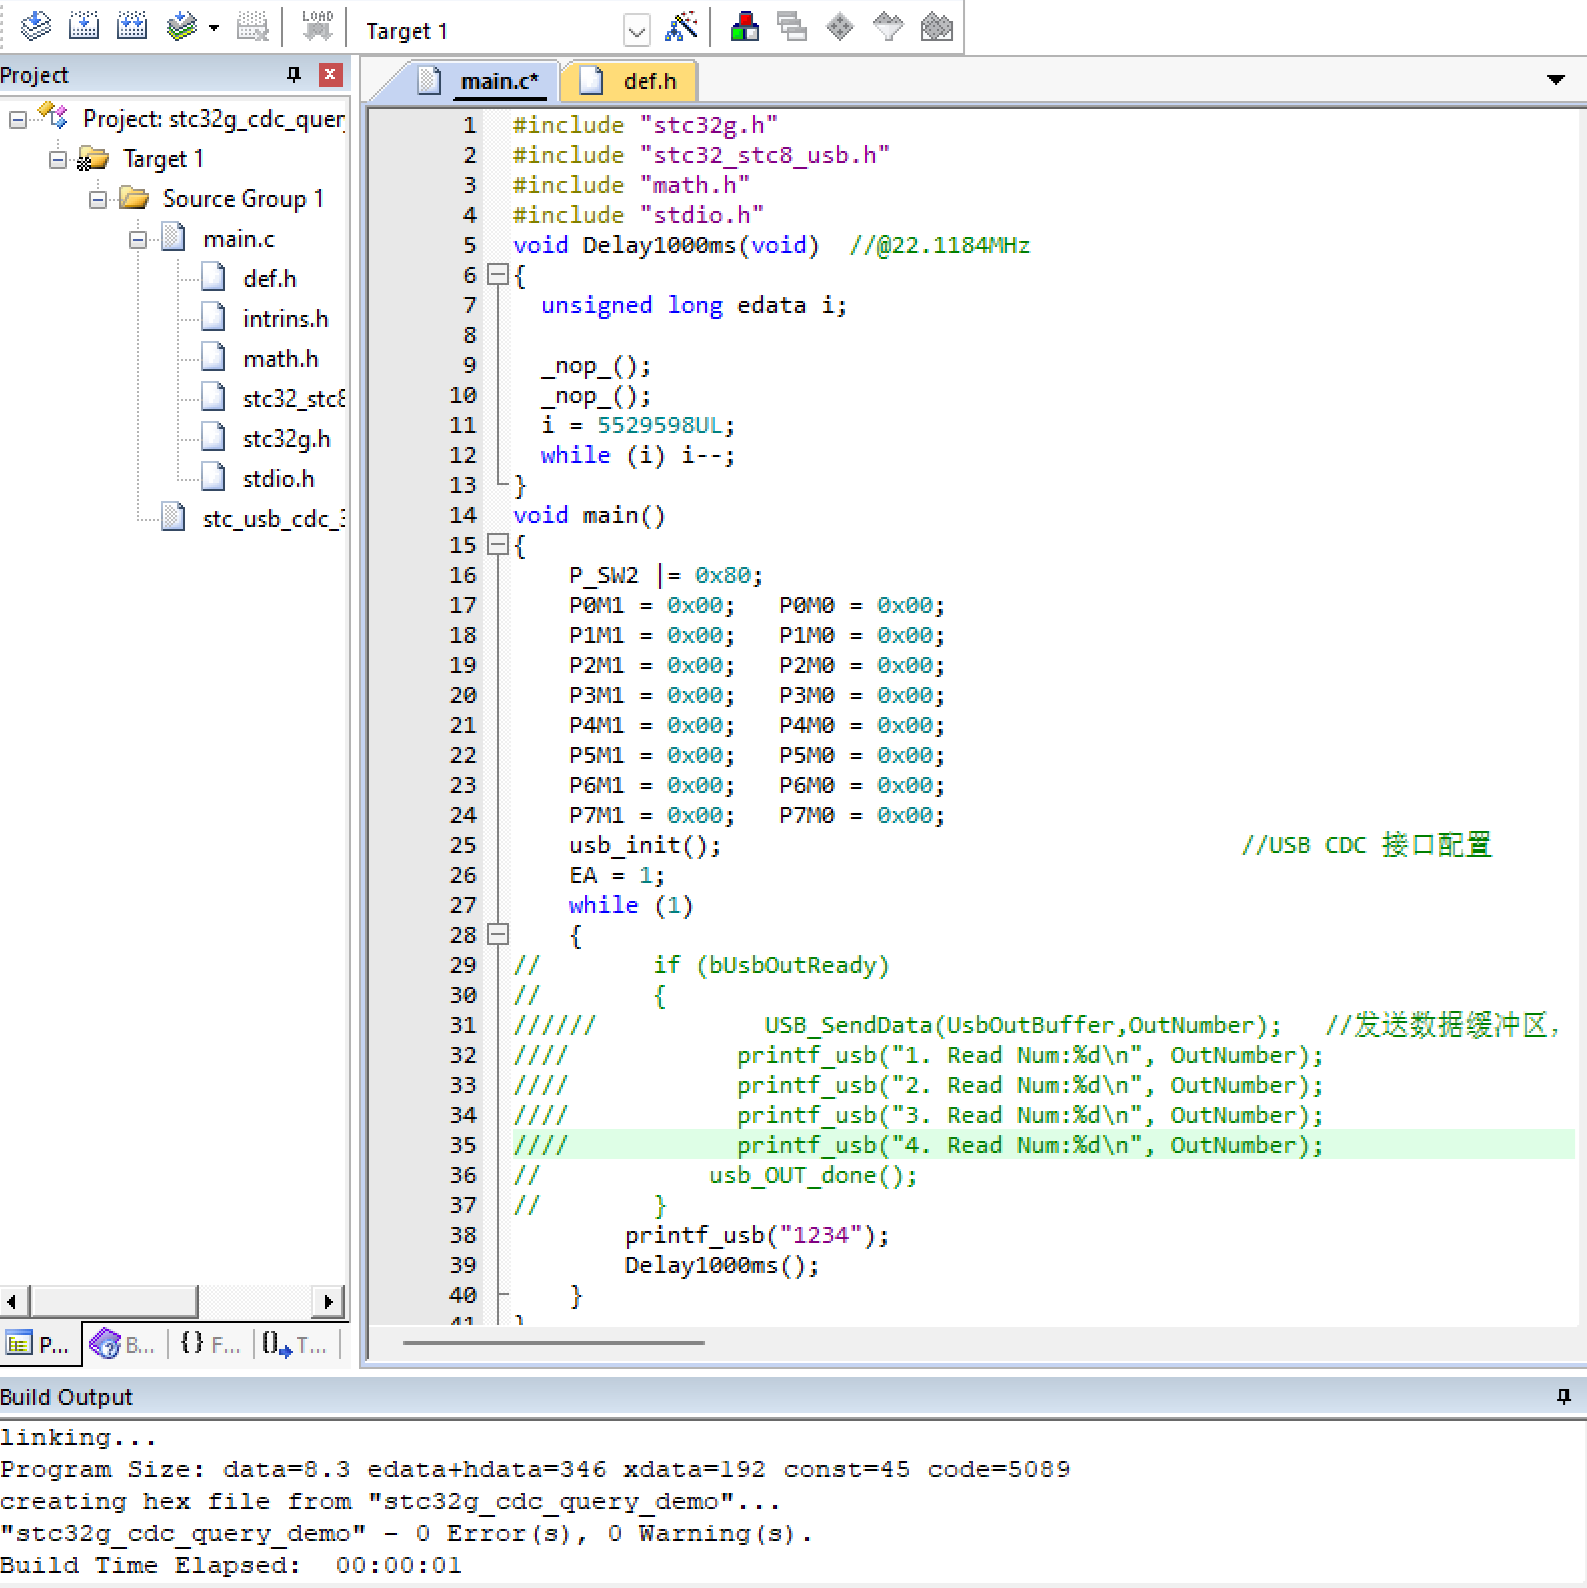The image size is (1587, 1588).
Task: Open the Batch Build dropdown arrow
Action: (214, 28)
